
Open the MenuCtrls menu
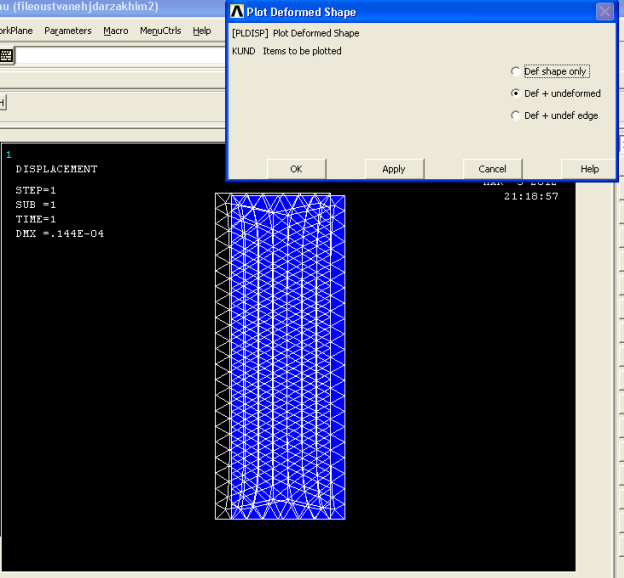click(160, 31)
